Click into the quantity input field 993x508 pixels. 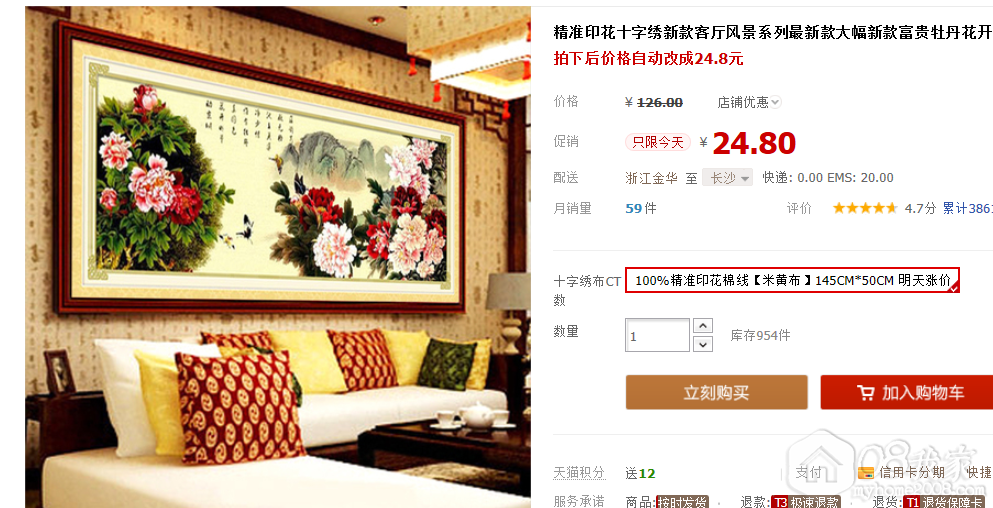click(x=657, y=335)
